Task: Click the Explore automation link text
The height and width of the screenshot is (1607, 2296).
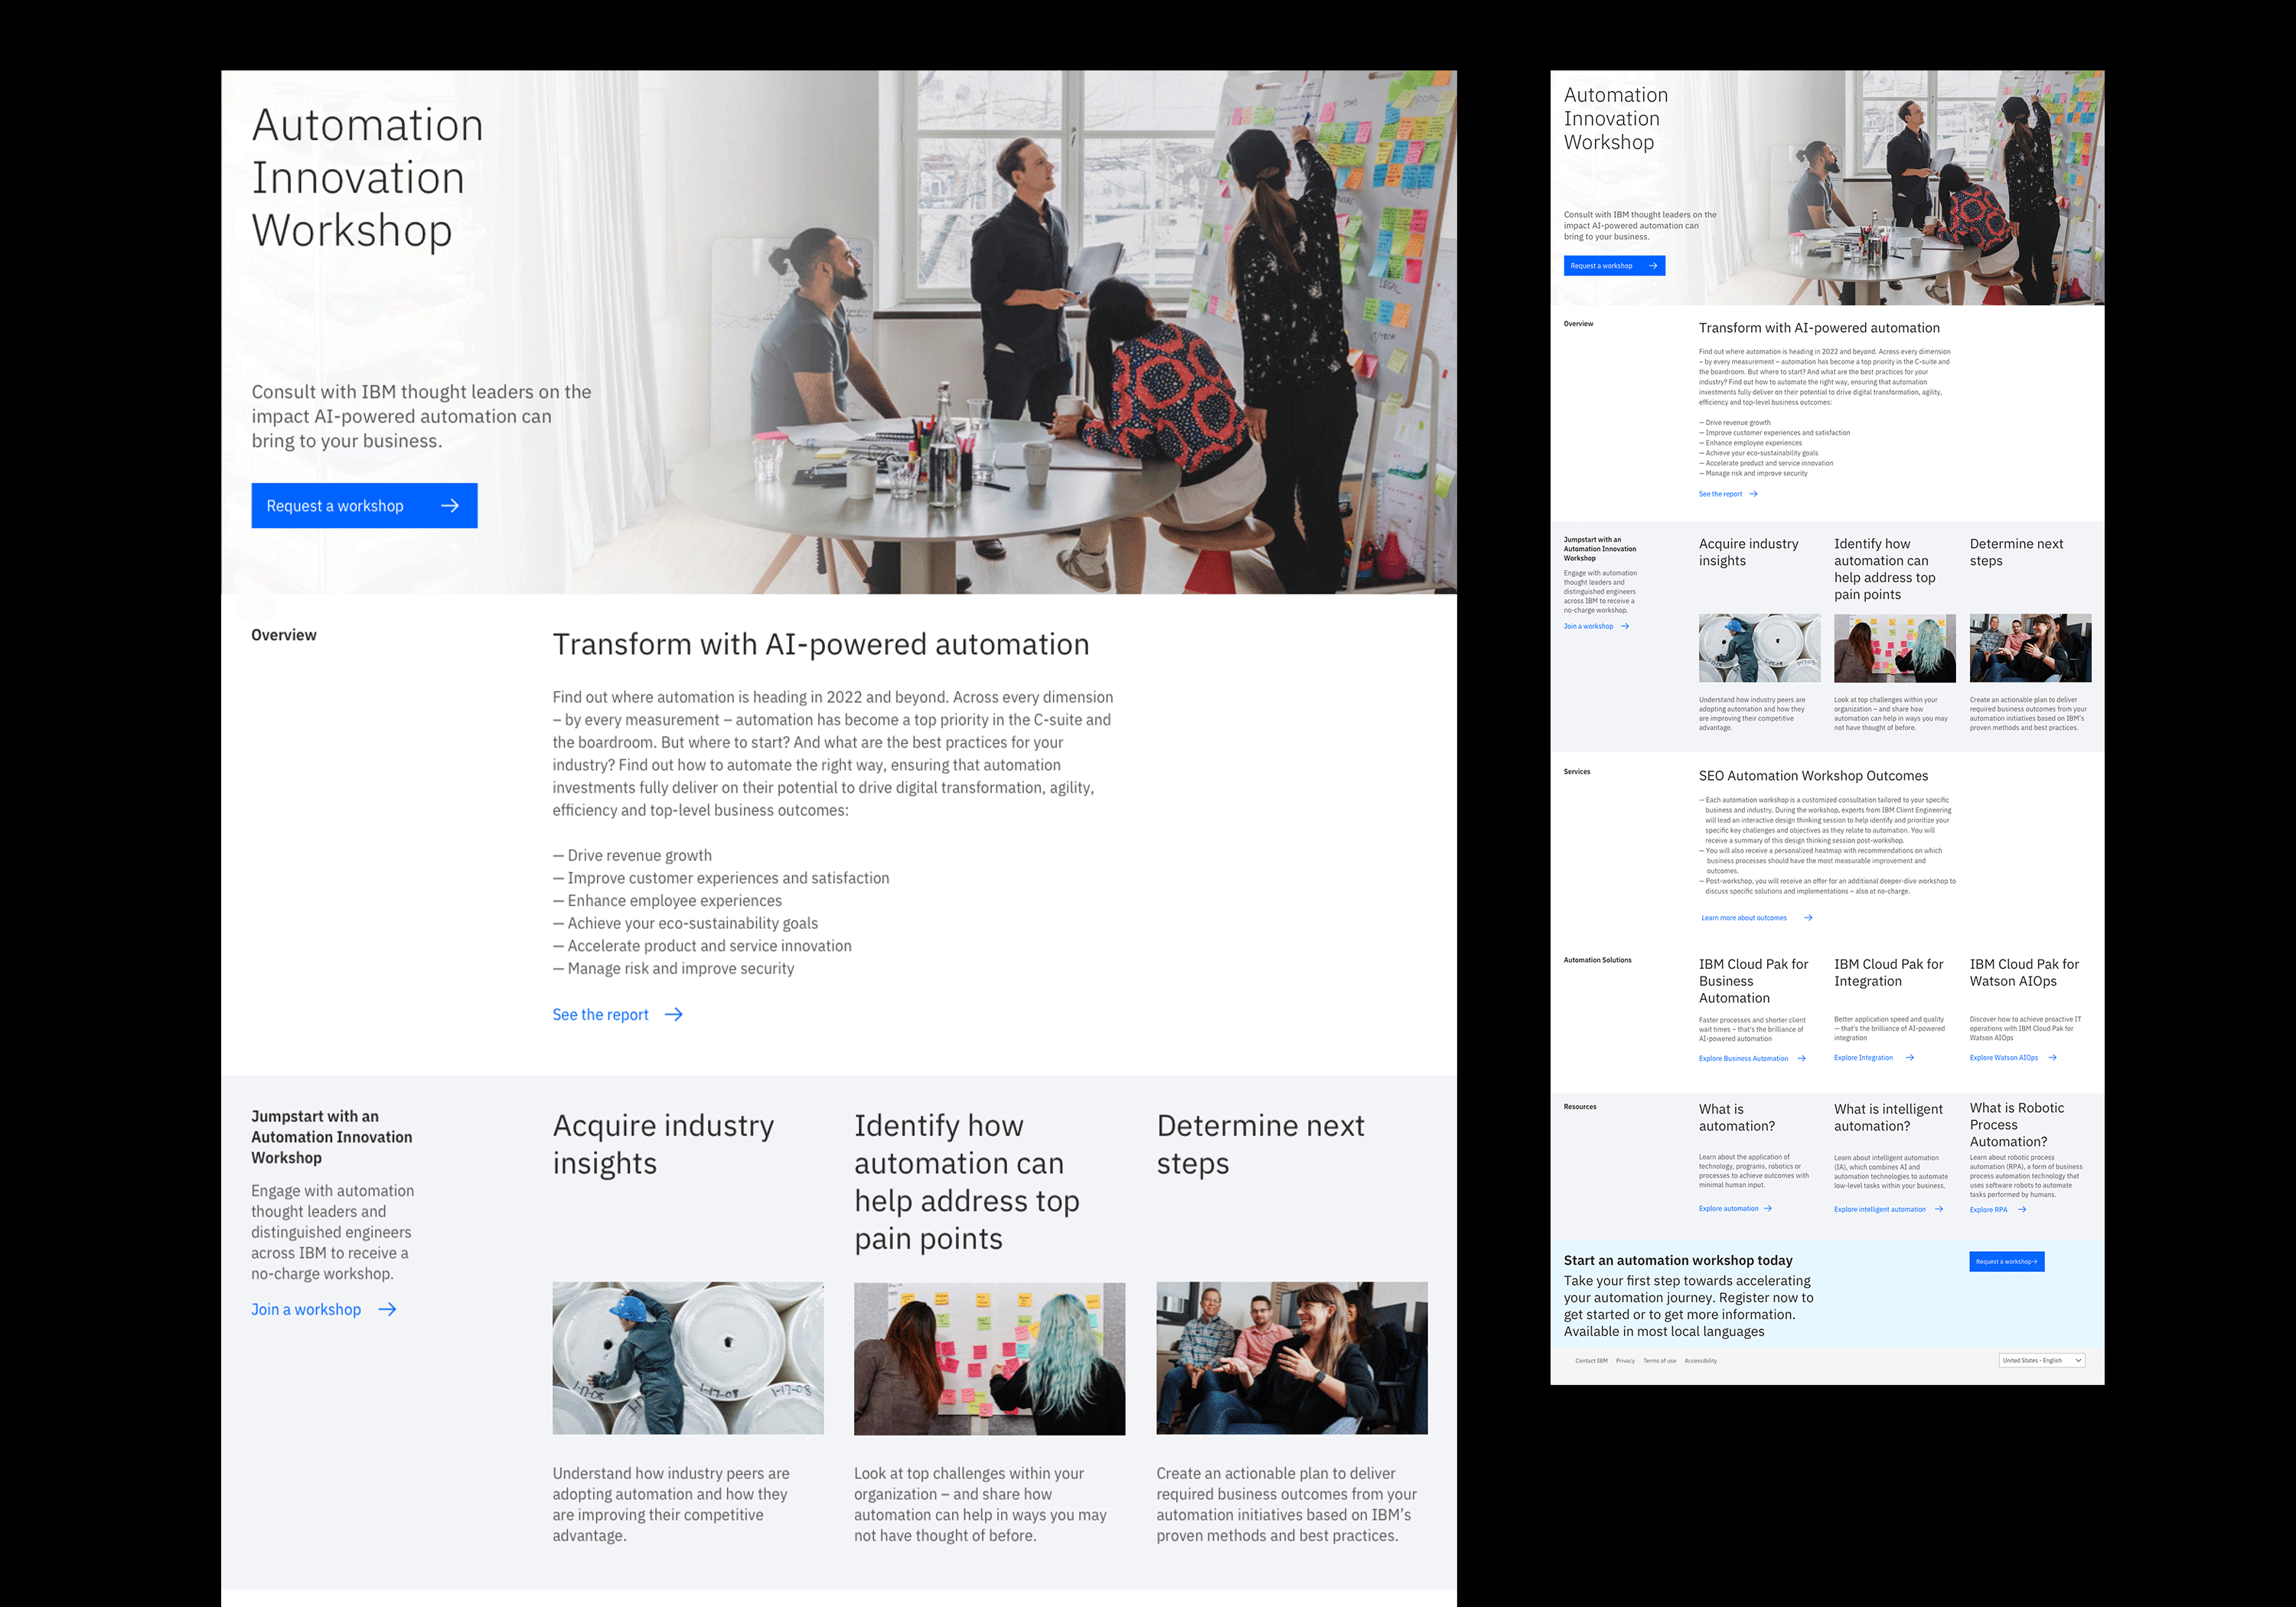Action: pos(1728,1208)
